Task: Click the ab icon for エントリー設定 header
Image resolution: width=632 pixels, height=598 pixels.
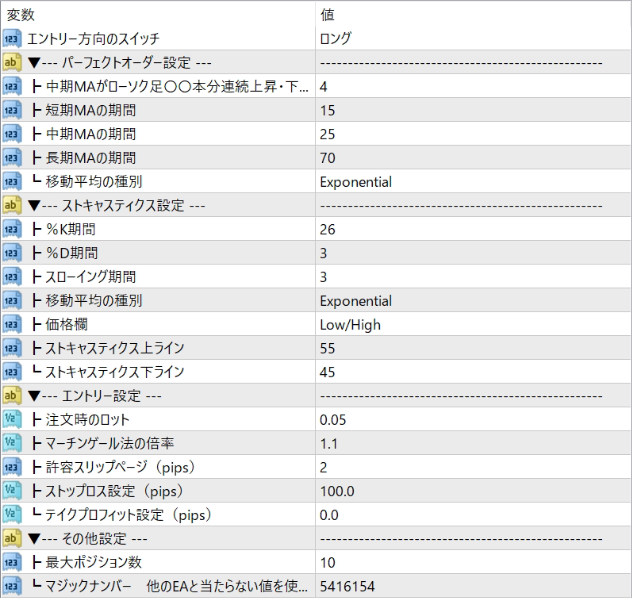Action: pos(12,395)
